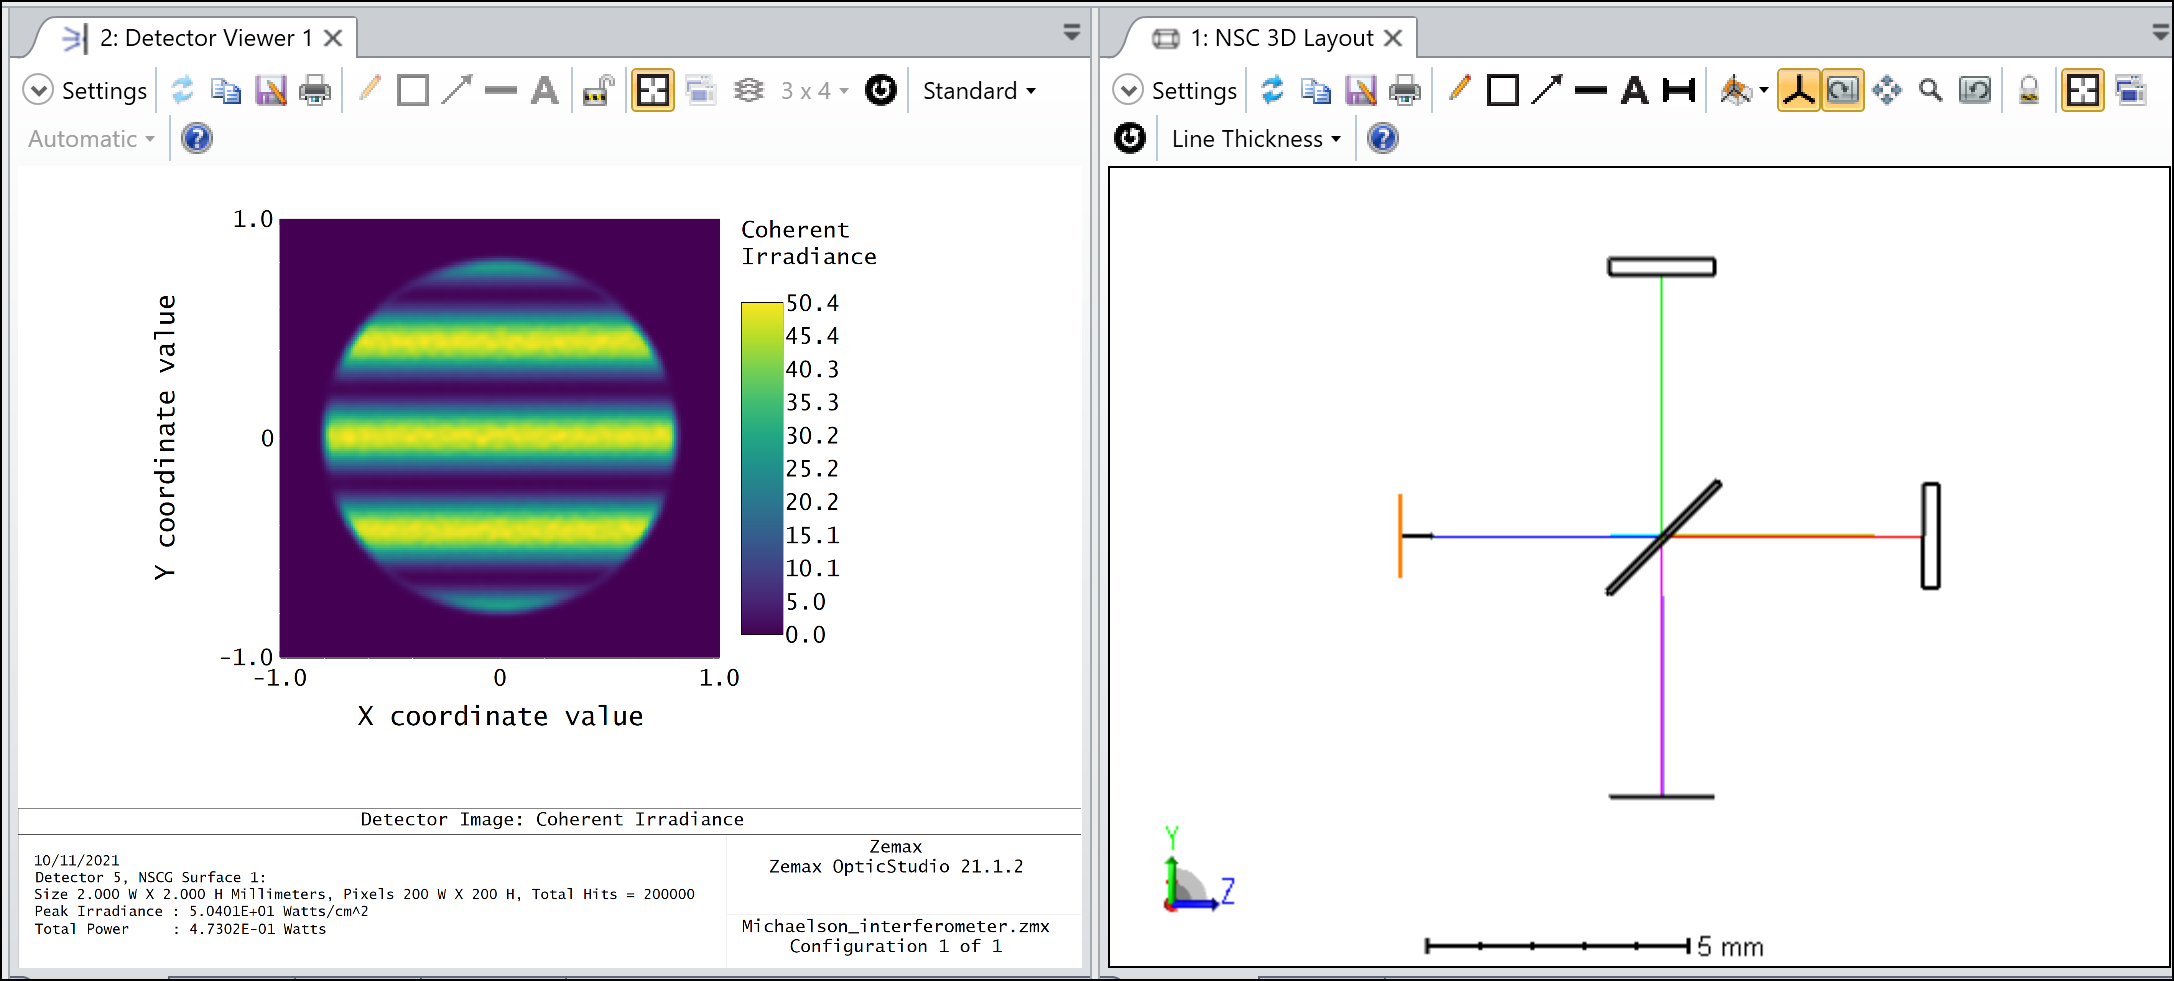The image size is (2174, 981).
Task: Select line annotation tool in Detector Viewer
Action: pyautogui.click(x=500, y=90)
